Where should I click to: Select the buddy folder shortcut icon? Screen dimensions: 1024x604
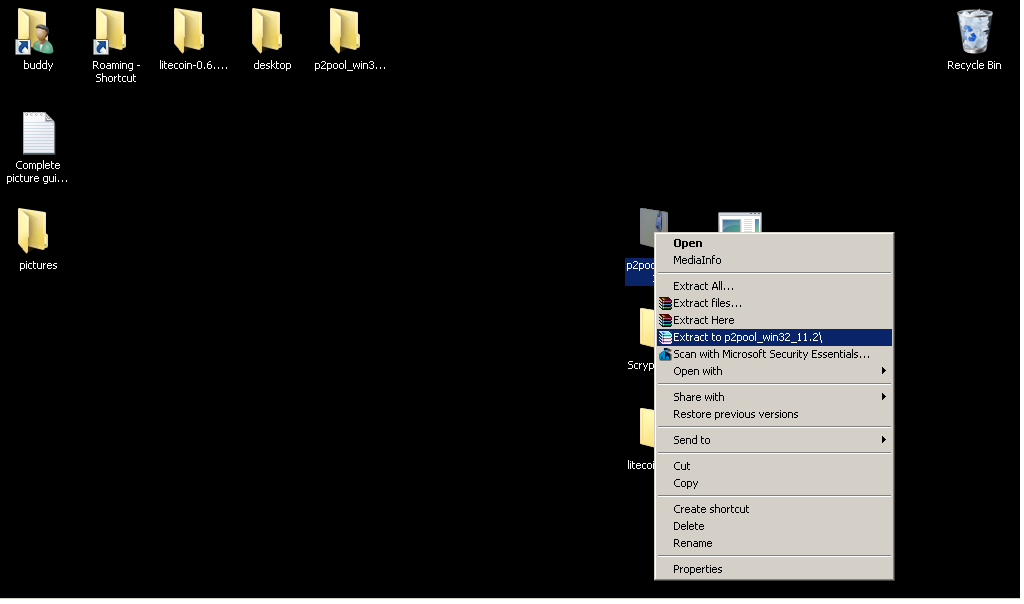(x=37, y=32)
